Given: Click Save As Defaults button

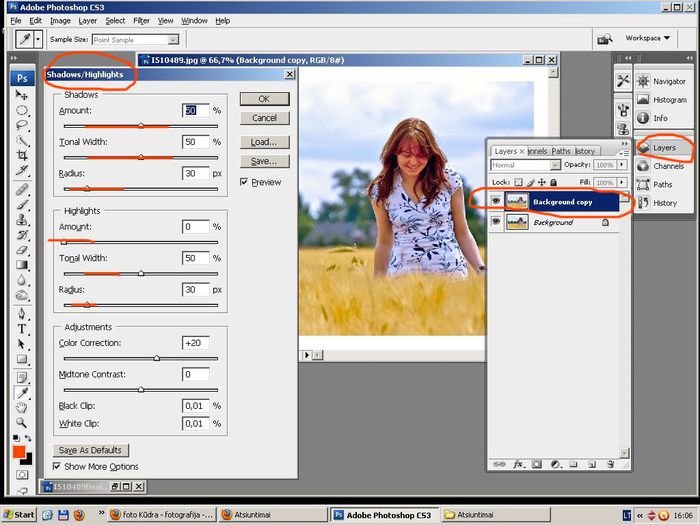Looking at the screenshot, I should [x=90, y=450].
